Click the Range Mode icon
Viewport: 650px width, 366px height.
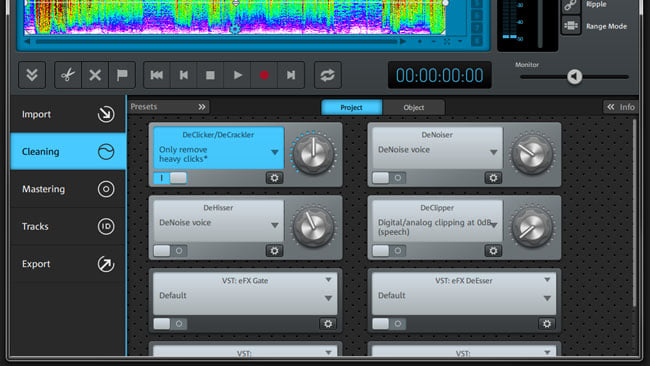571,26
